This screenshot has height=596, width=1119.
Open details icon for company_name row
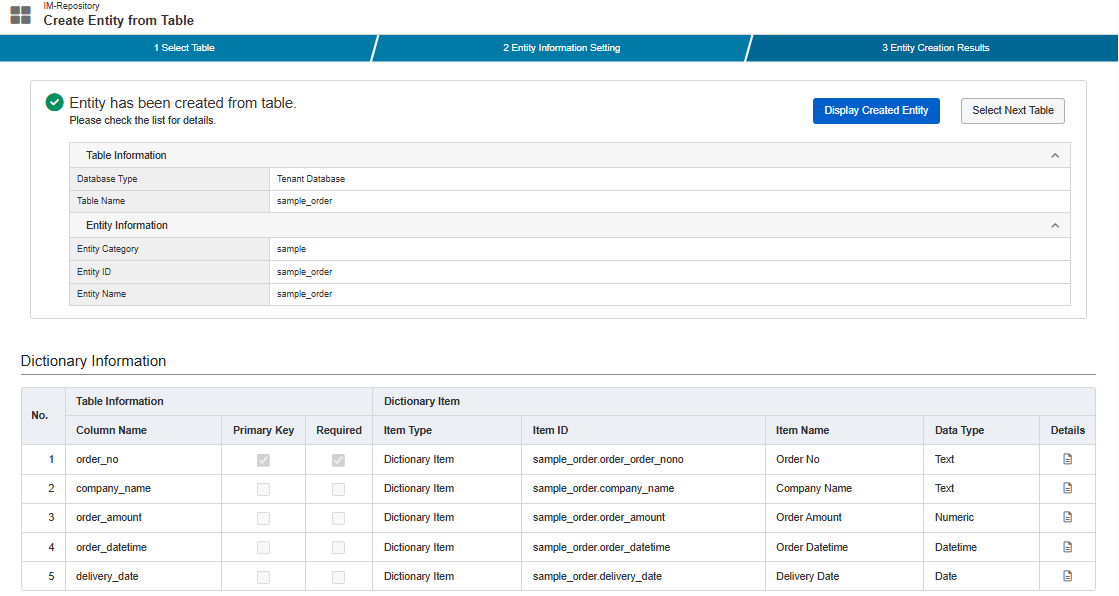1068,488
